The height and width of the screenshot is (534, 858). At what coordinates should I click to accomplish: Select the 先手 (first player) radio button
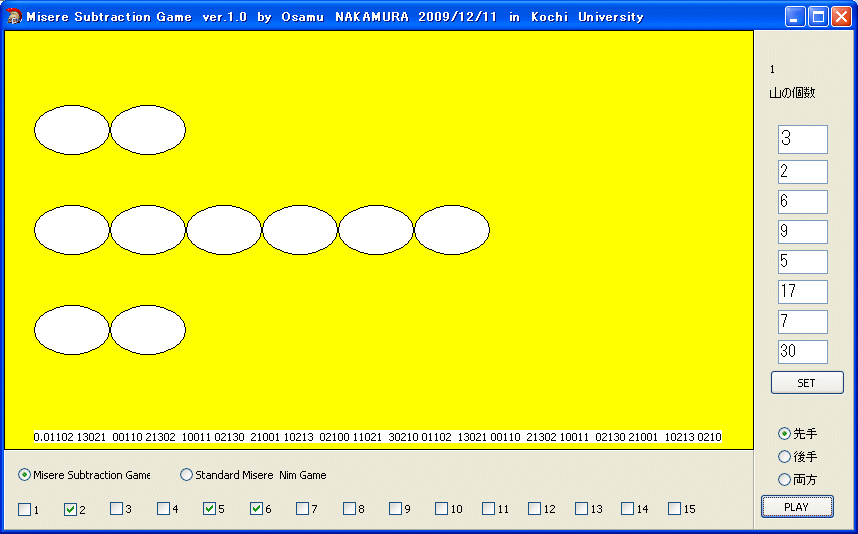[785, 433]
